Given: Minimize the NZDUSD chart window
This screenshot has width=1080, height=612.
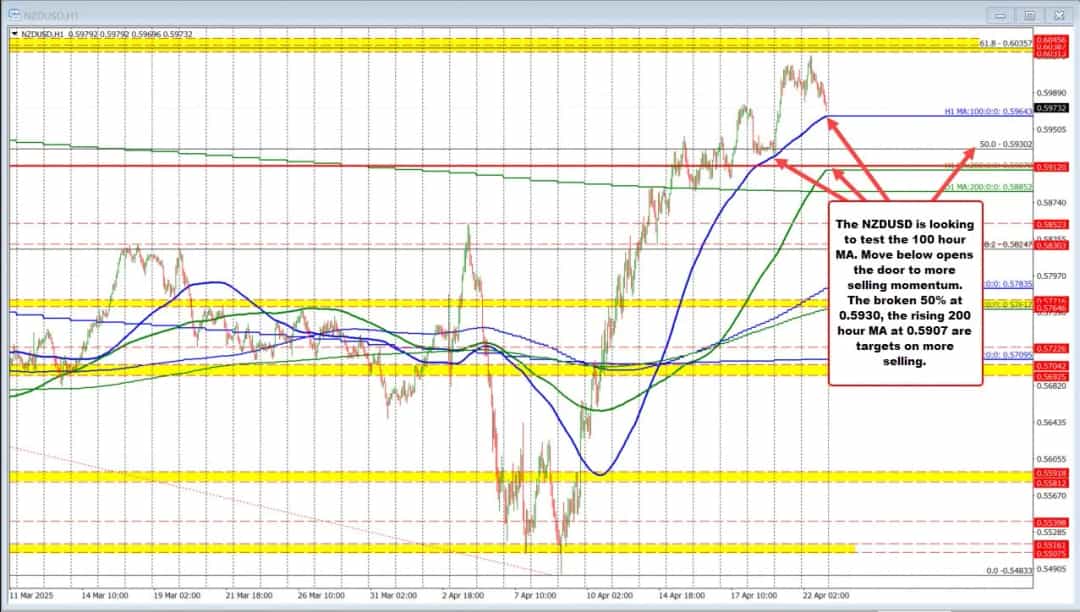Looking at the screenshot, I should coord(999,16).
